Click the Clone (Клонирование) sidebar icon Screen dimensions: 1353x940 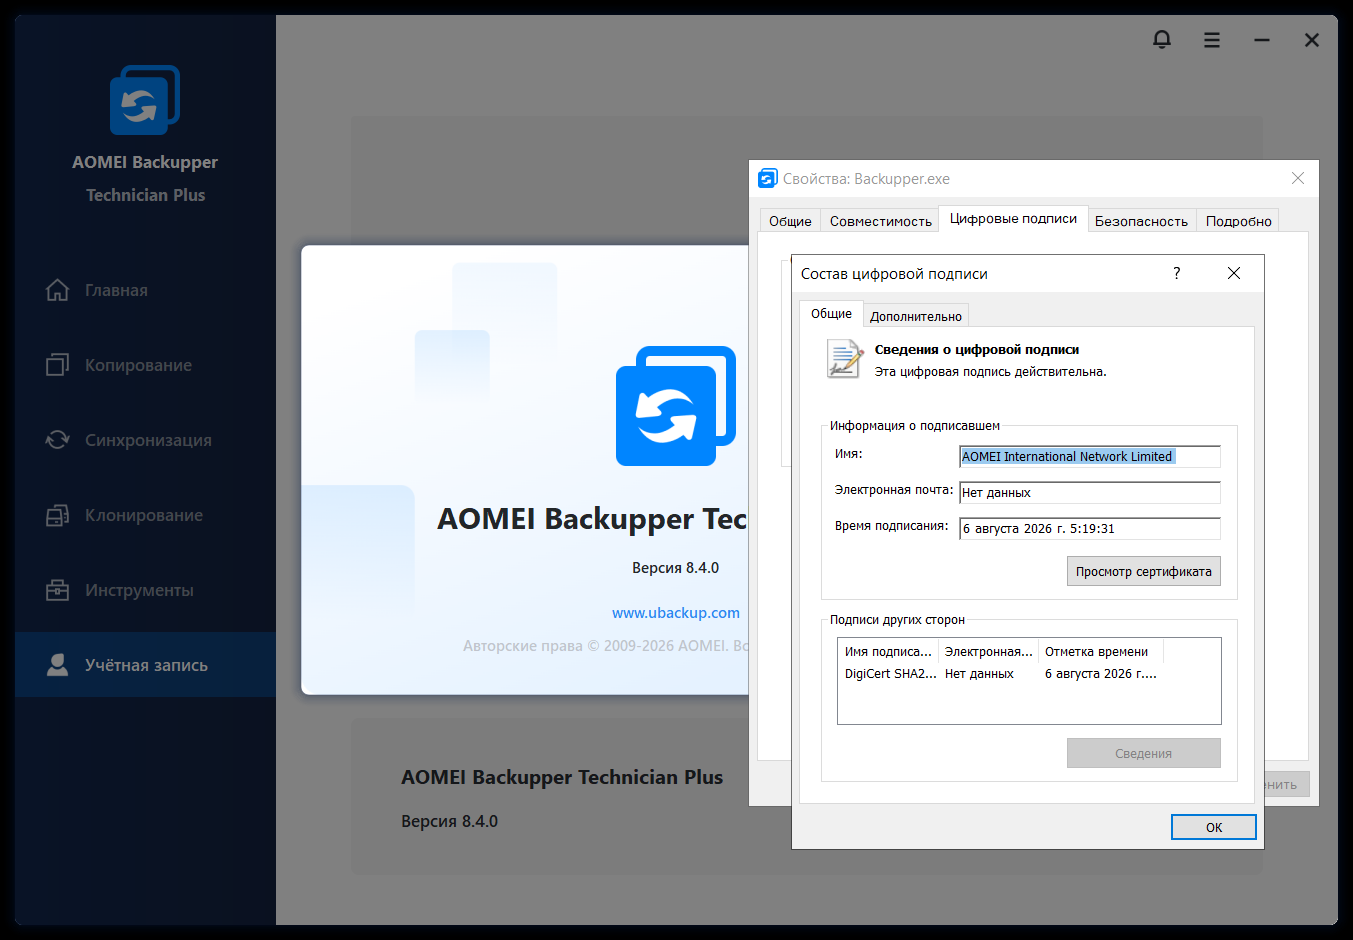pos(58,515)
